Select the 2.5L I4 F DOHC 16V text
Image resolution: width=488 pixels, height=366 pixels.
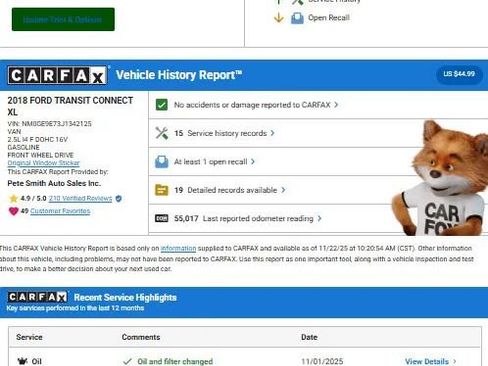pyautogui.click(x=37, y=139)
